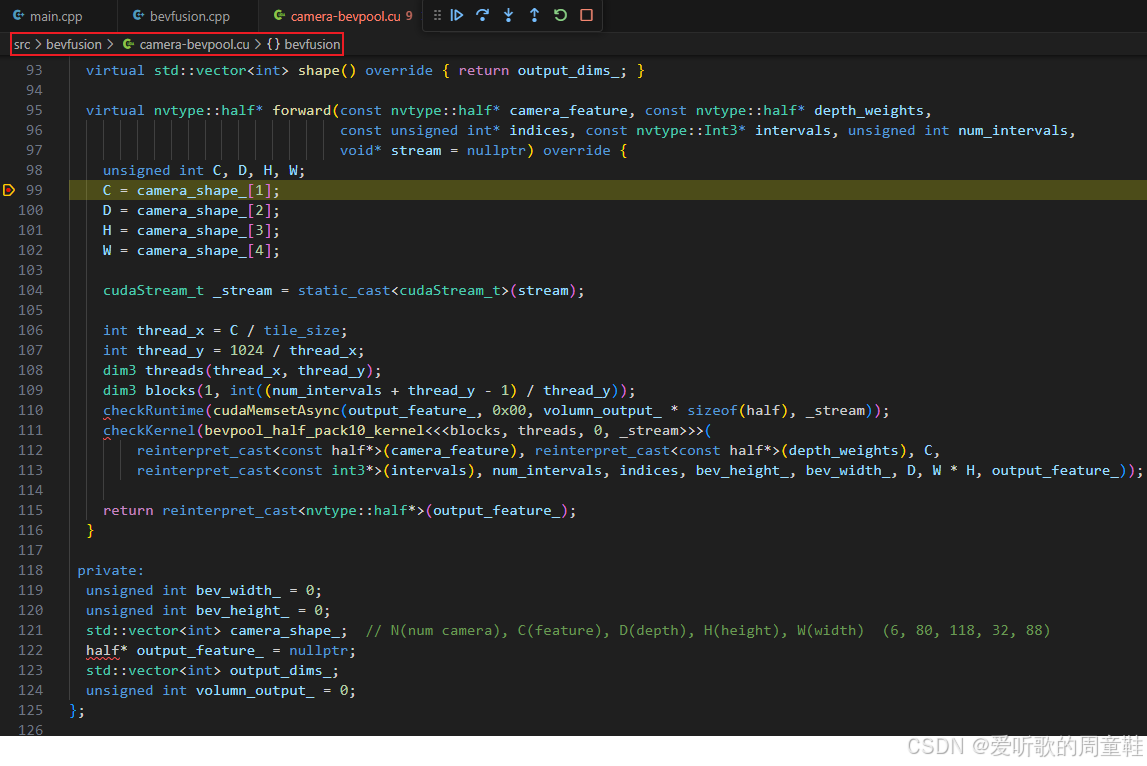The width and height of the screenshot is (1147, 766).
Task: Select the Step Out icon
Action: click(534, 15)
